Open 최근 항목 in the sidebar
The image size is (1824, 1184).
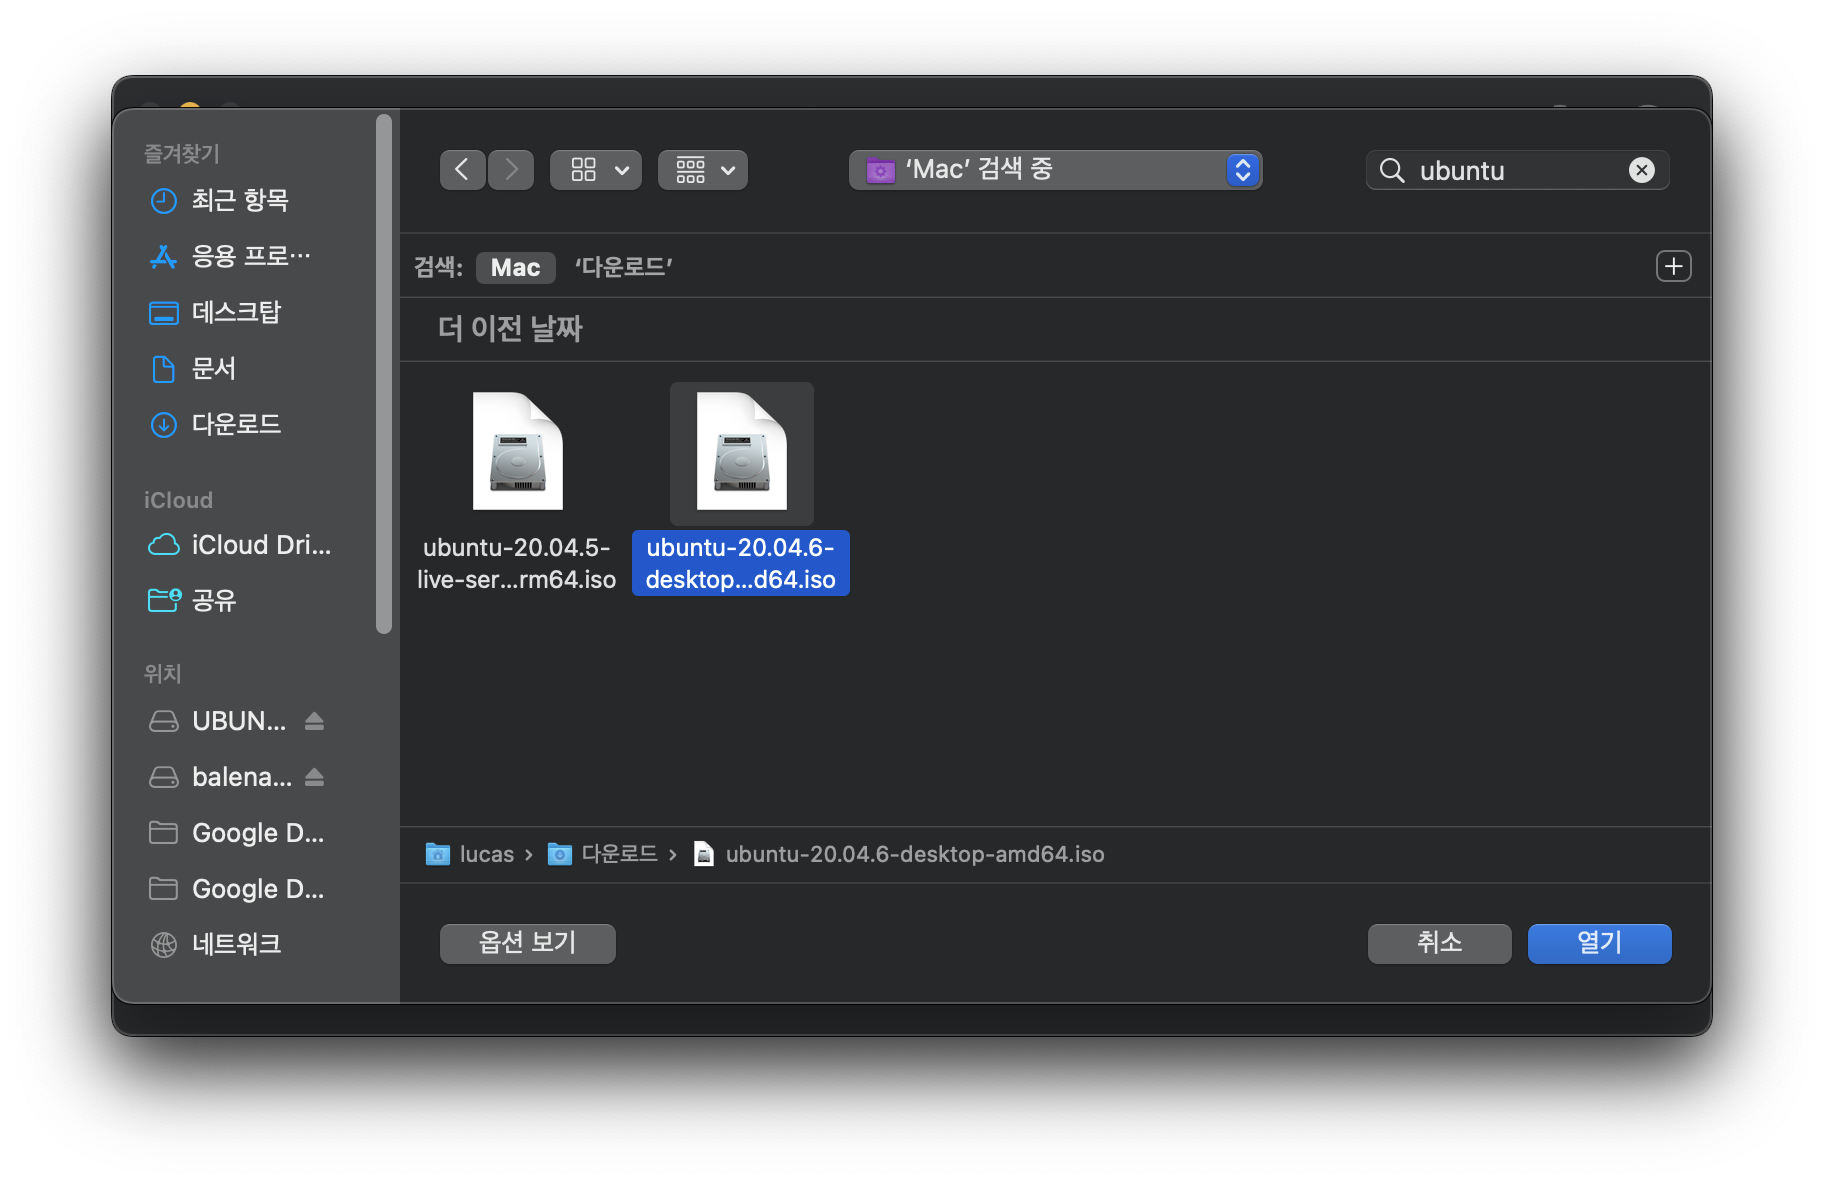[x=240, y=201]
